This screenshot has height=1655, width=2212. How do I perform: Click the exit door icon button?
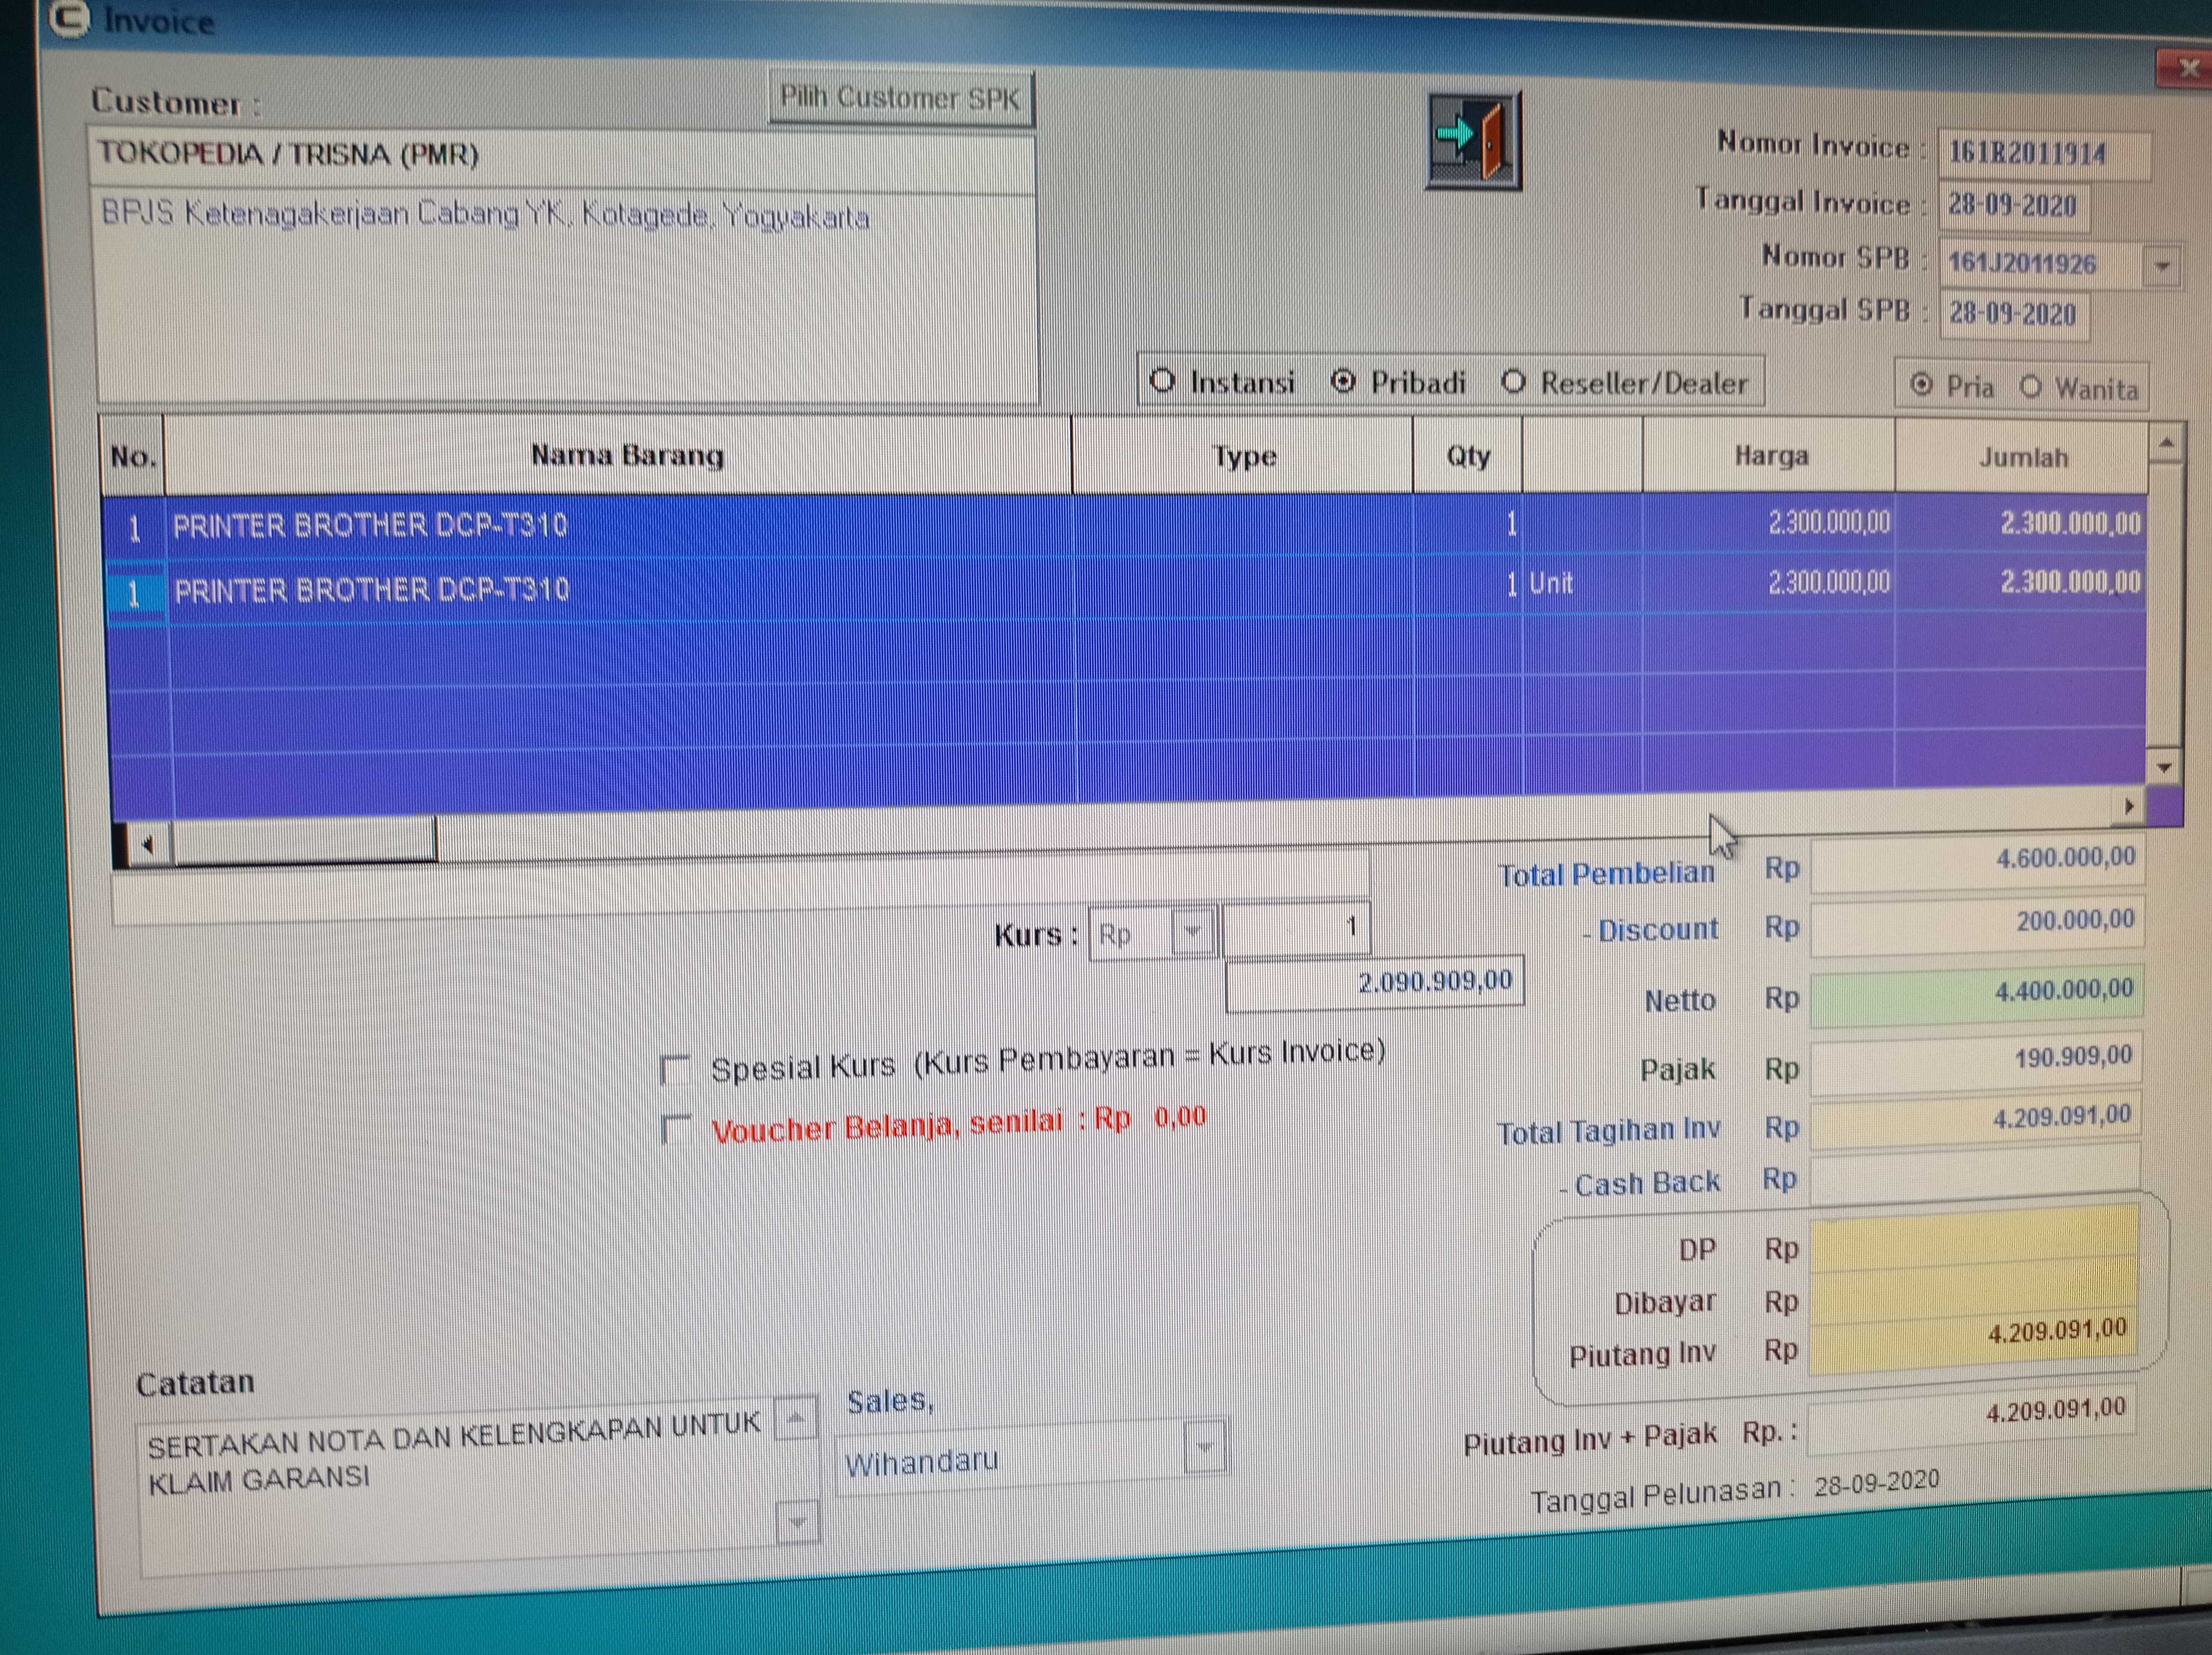pyautogui.click(x=1473, y=140)
